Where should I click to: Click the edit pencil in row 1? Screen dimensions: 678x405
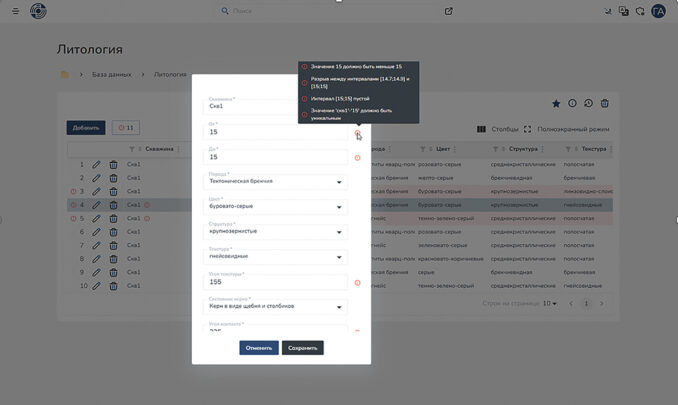pos(97,164)
